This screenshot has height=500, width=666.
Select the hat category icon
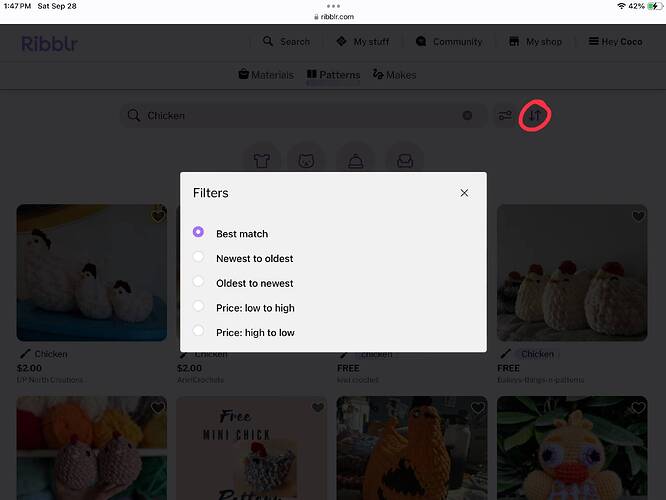point(356,160)
